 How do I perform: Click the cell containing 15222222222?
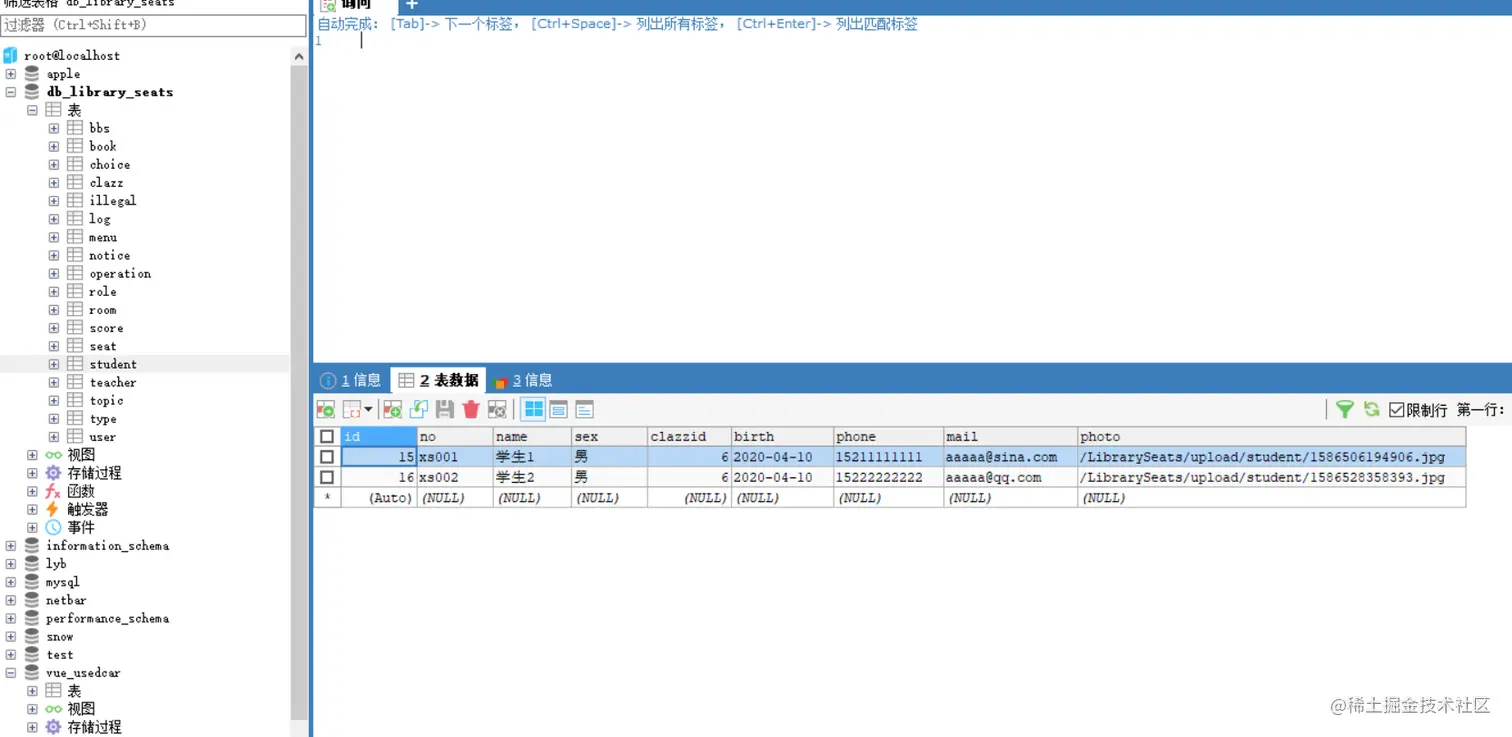click(x=888, y=478)
